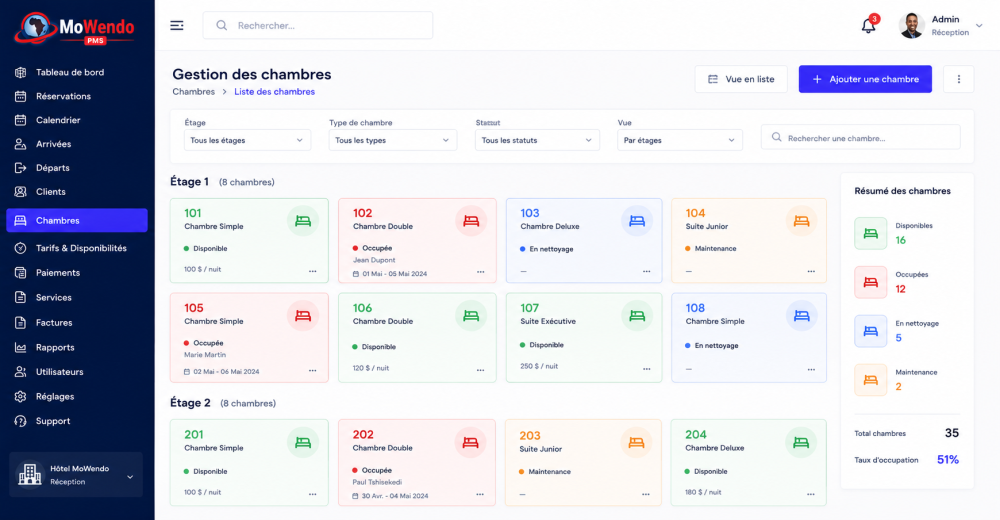
Task: Click the Vue en liste button
Action: 741,79
